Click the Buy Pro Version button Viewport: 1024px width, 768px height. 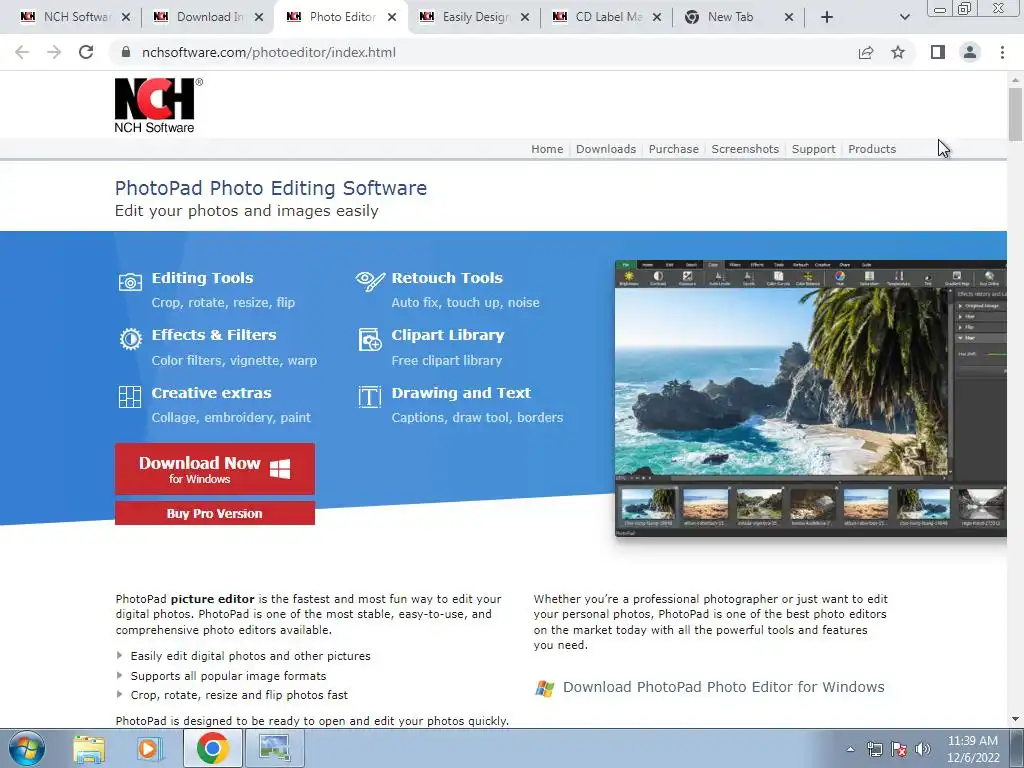coord(215,513)
